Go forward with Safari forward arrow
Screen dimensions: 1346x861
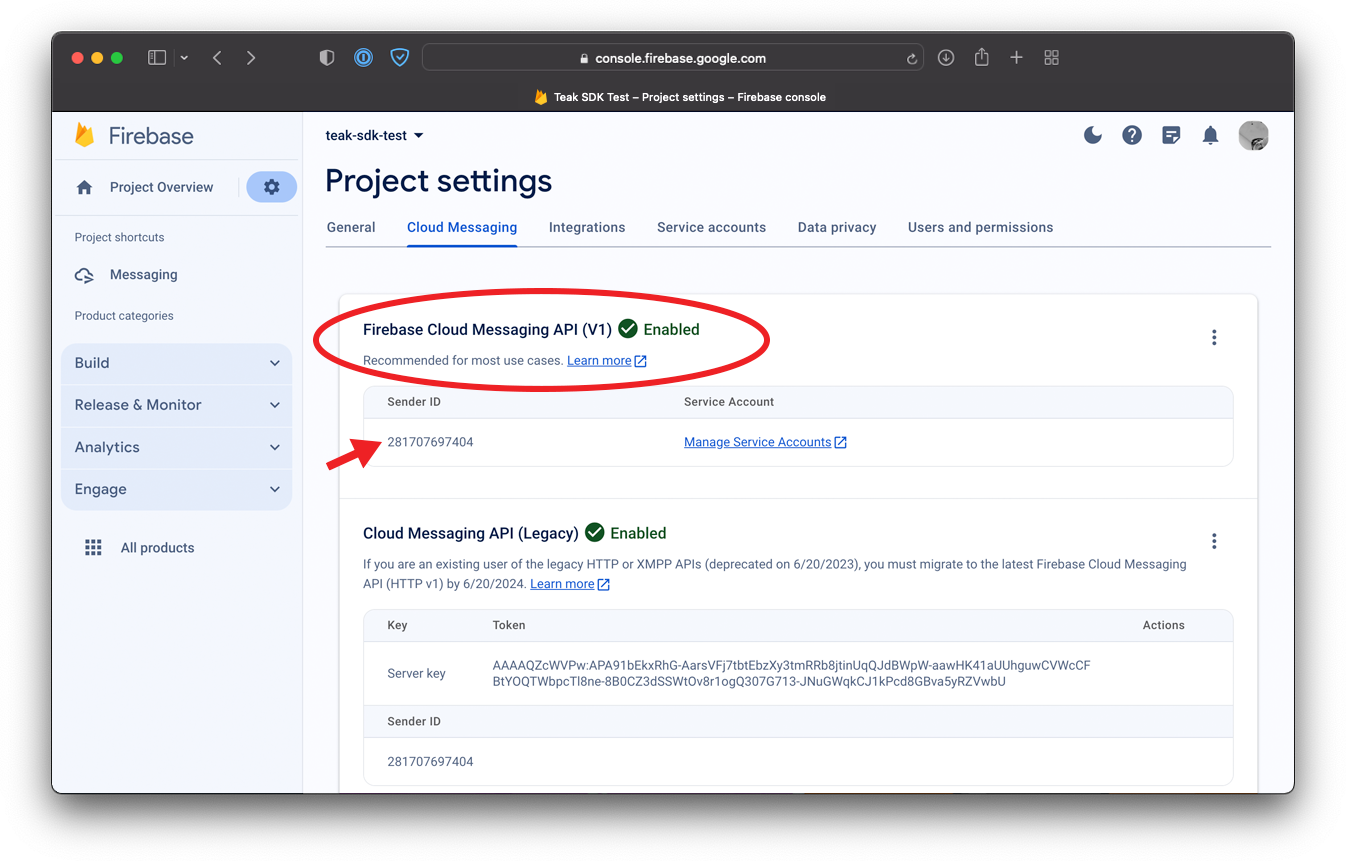pyautogui.click(x=251, y=58)
